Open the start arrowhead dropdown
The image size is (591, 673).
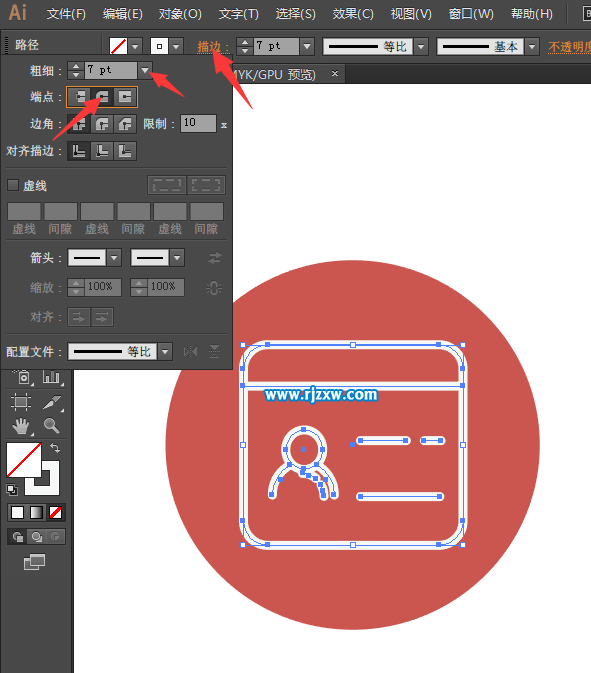click(x=114, y=258)
